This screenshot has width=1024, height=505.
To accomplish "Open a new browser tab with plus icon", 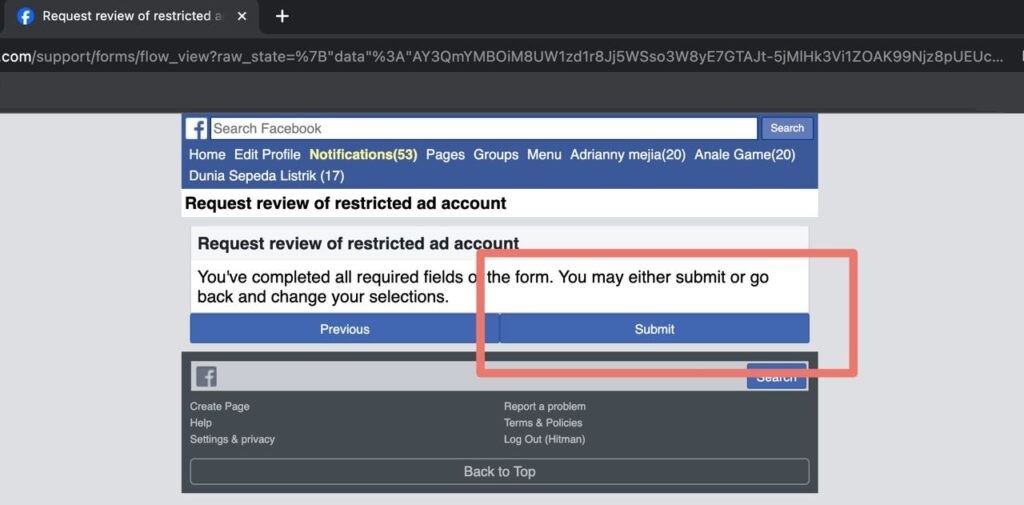I will 281,16.
